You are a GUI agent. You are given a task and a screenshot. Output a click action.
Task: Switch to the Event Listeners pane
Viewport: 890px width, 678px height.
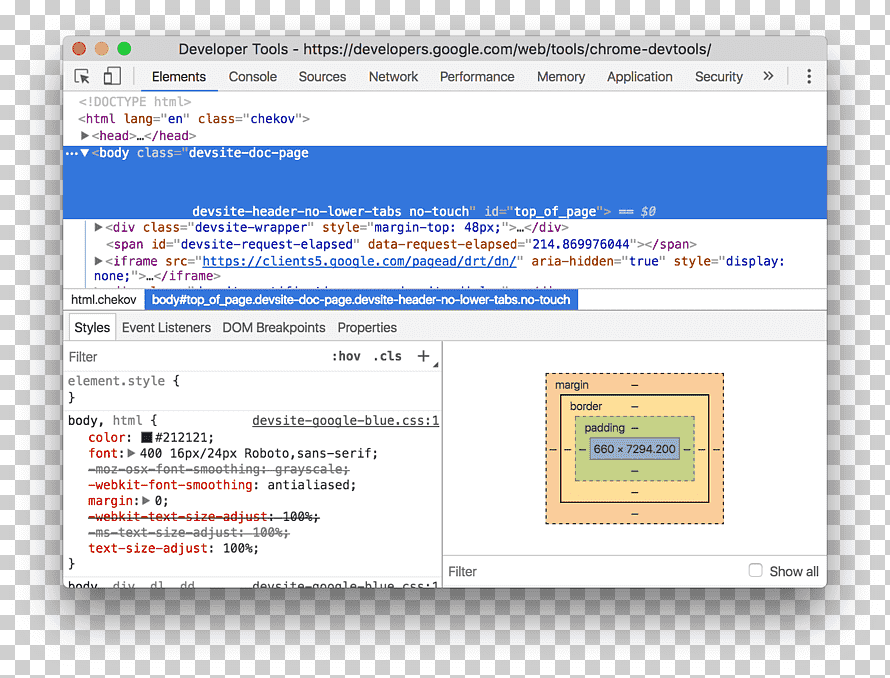pos(166,328)
